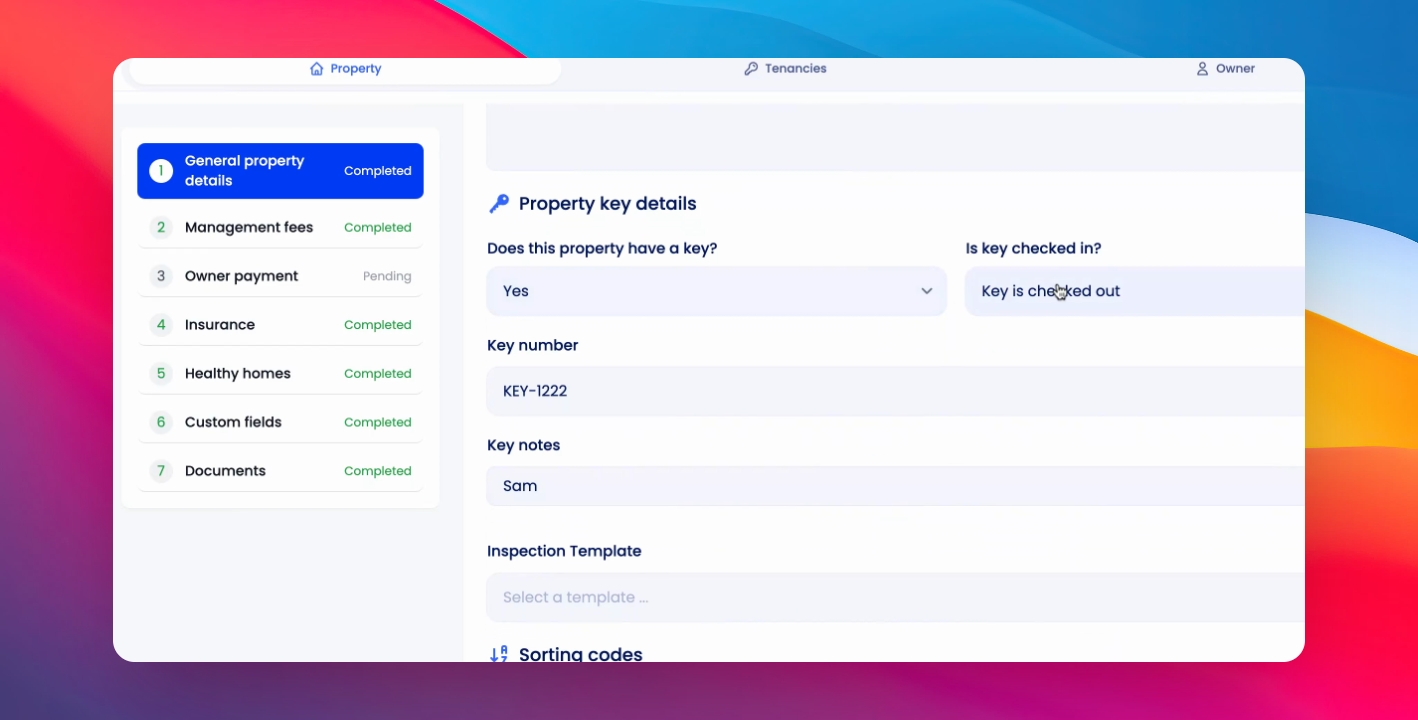Open the Owner payment step
1418x720 pixels.
280,276
